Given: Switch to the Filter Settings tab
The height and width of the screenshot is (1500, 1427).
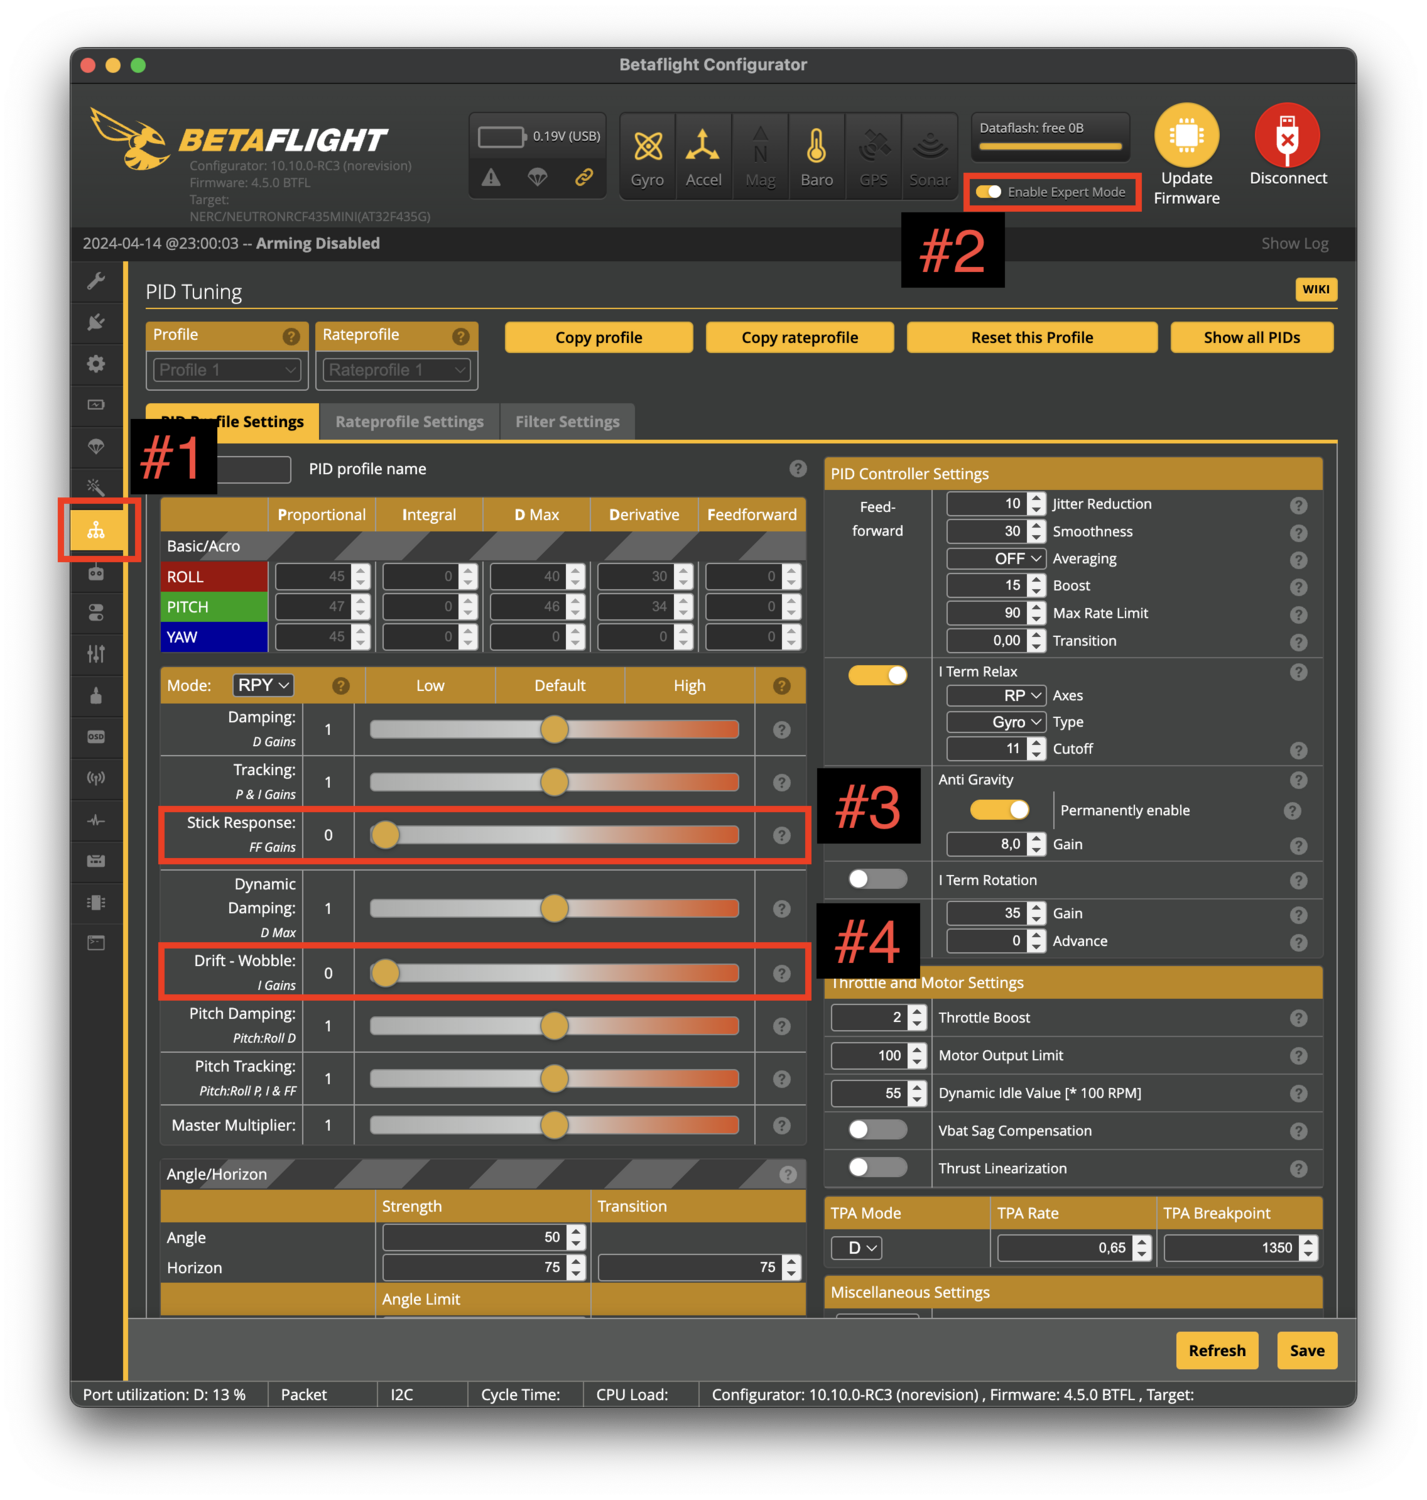Looking at the screenshot, I should coord(567,421).
